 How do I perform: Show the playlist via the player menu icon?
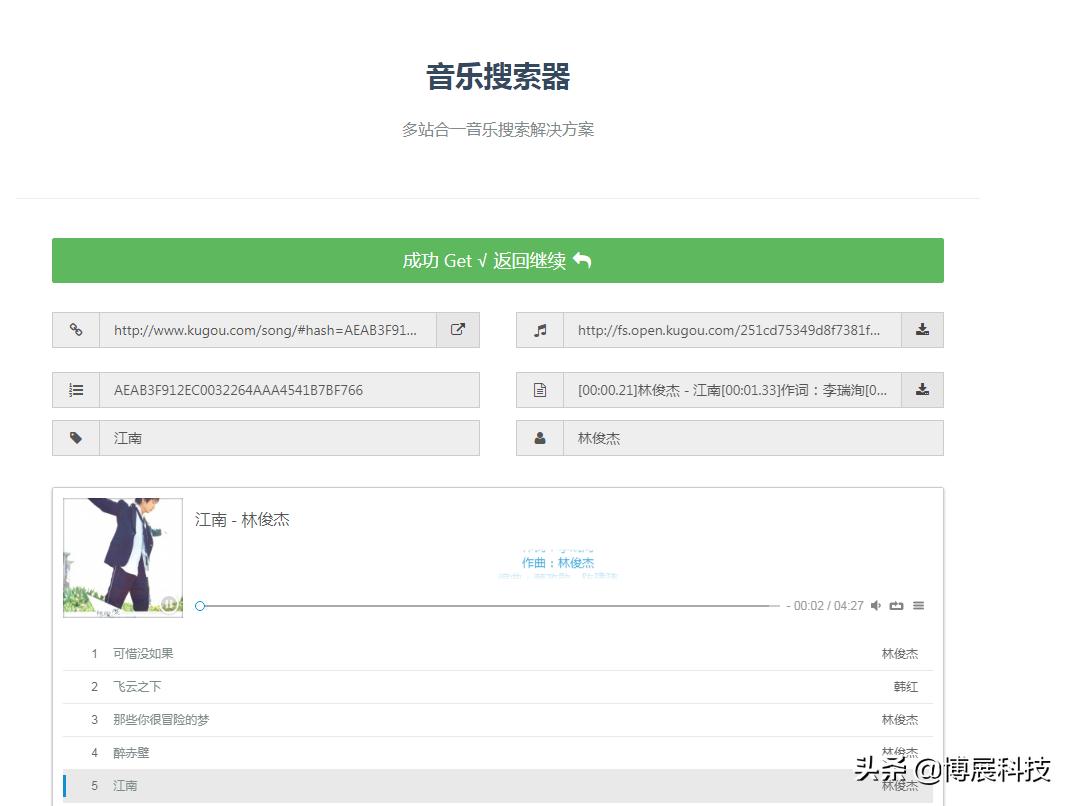918,605
